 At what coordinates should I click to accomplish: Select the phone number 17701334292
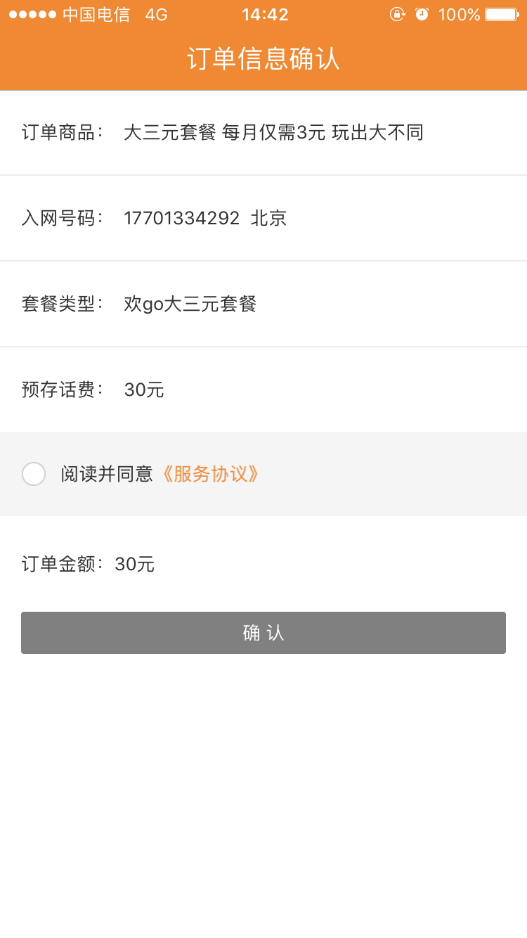coord(182,218)
